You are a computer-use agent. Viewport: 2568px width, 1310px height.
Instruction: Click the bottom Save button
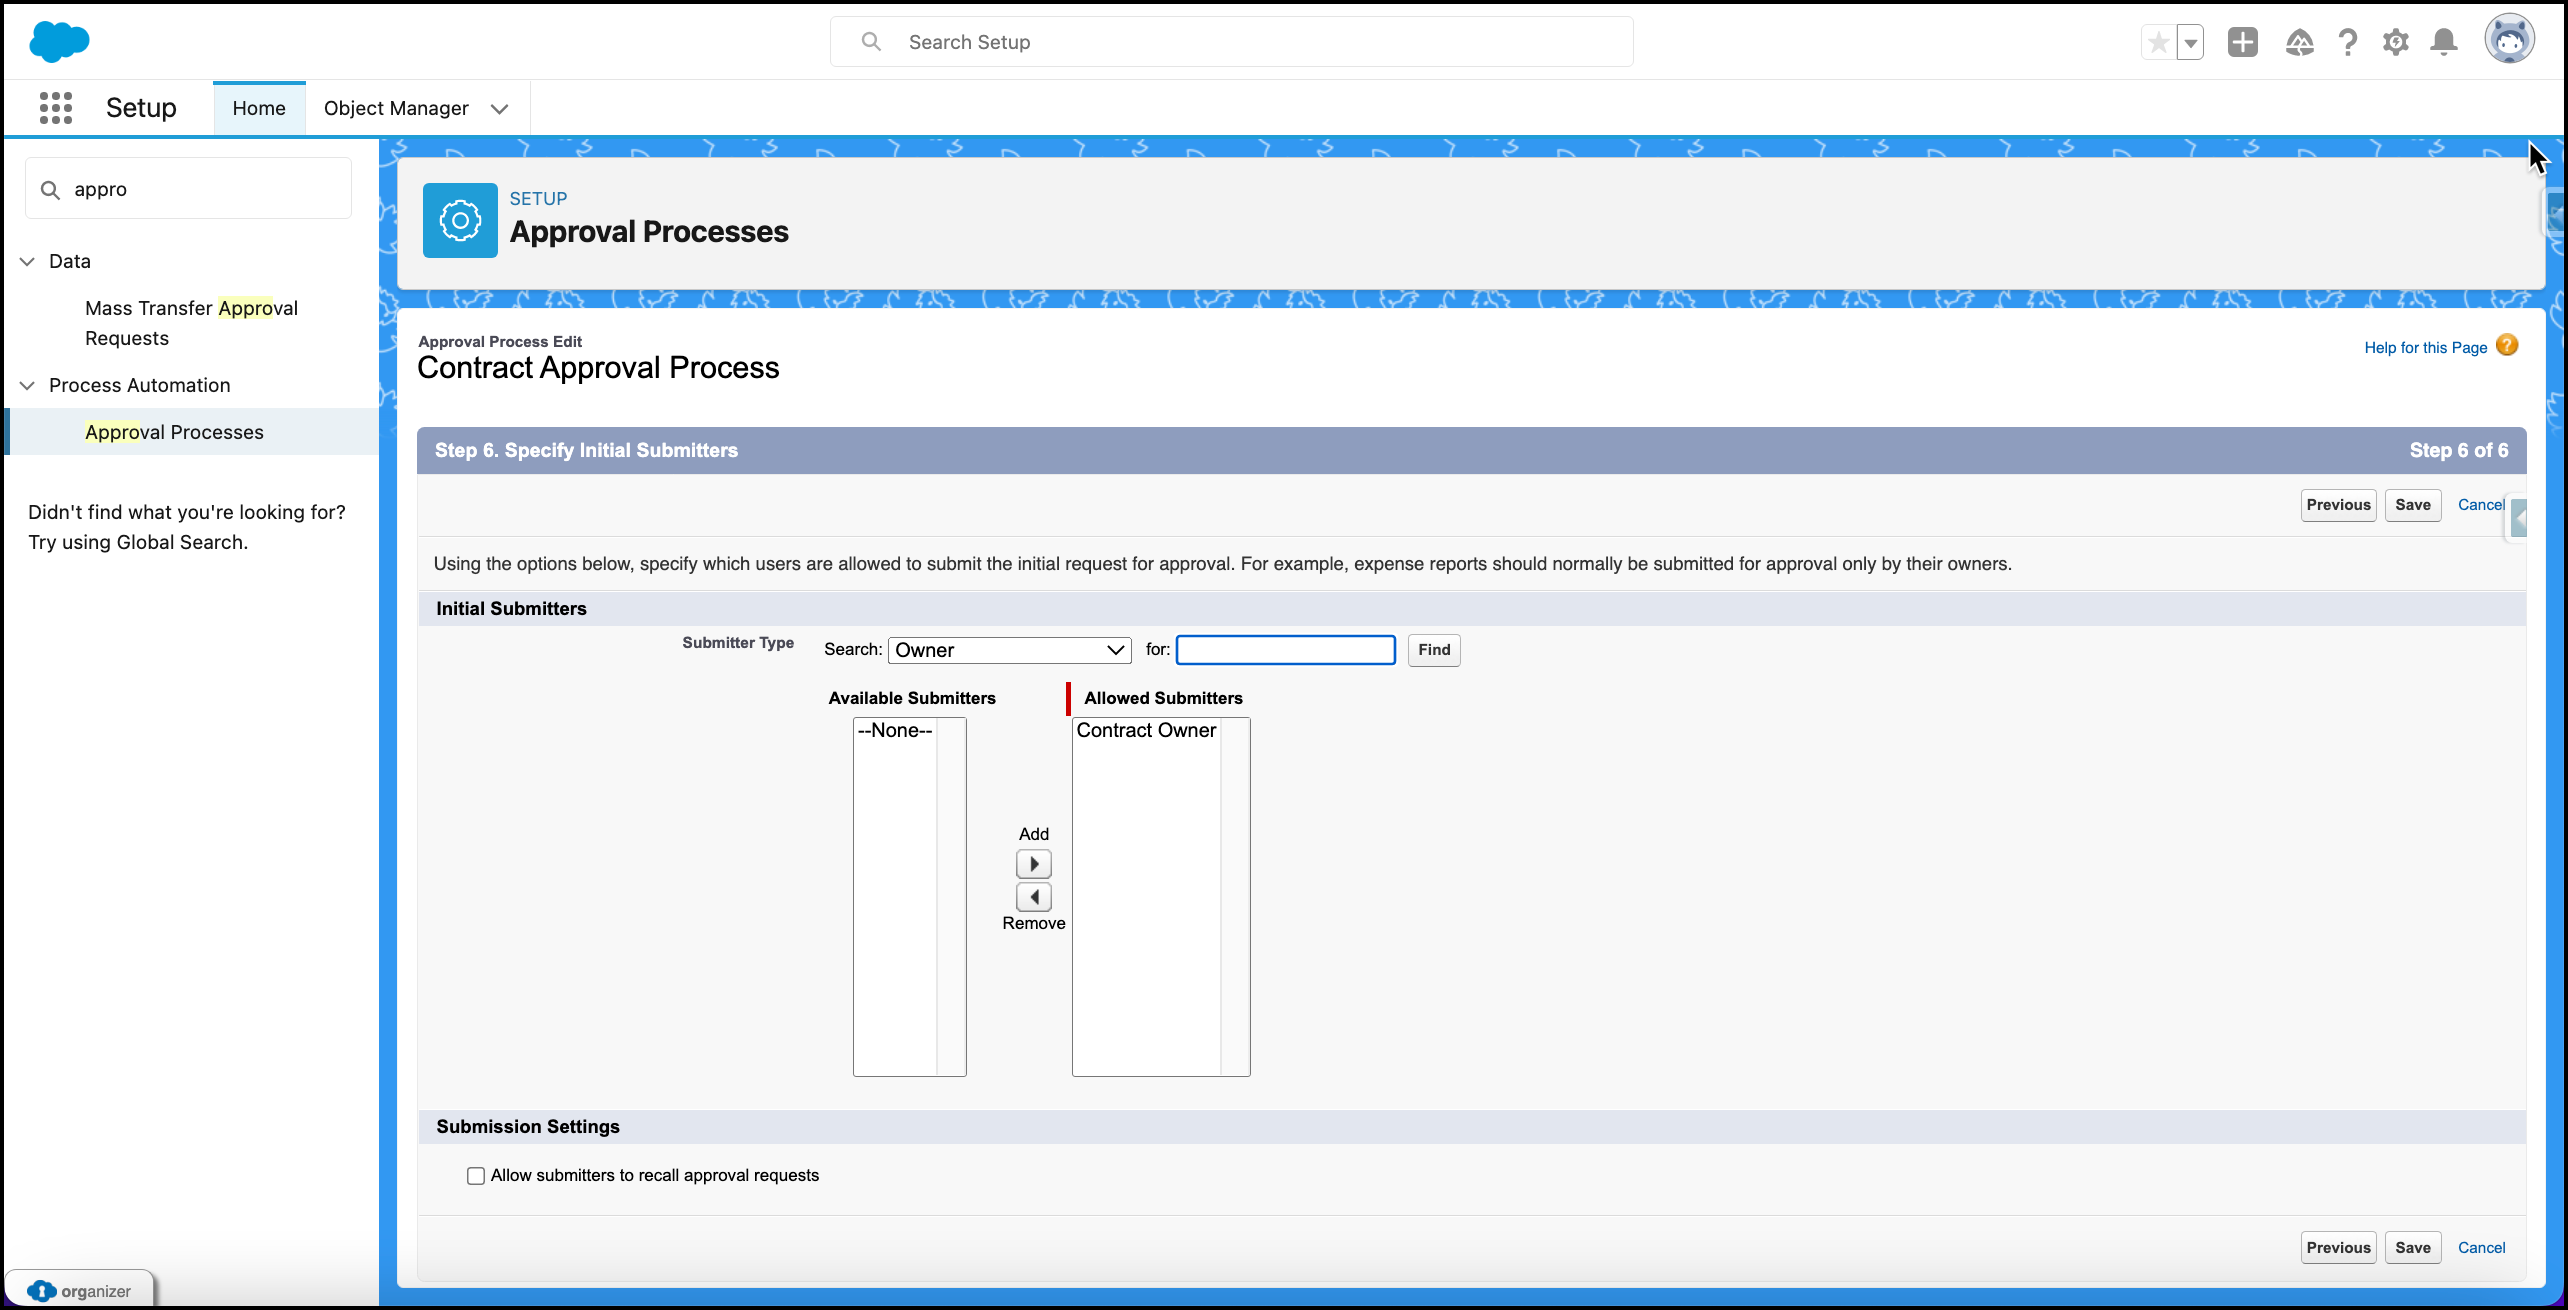(x=2412, y=1247)
